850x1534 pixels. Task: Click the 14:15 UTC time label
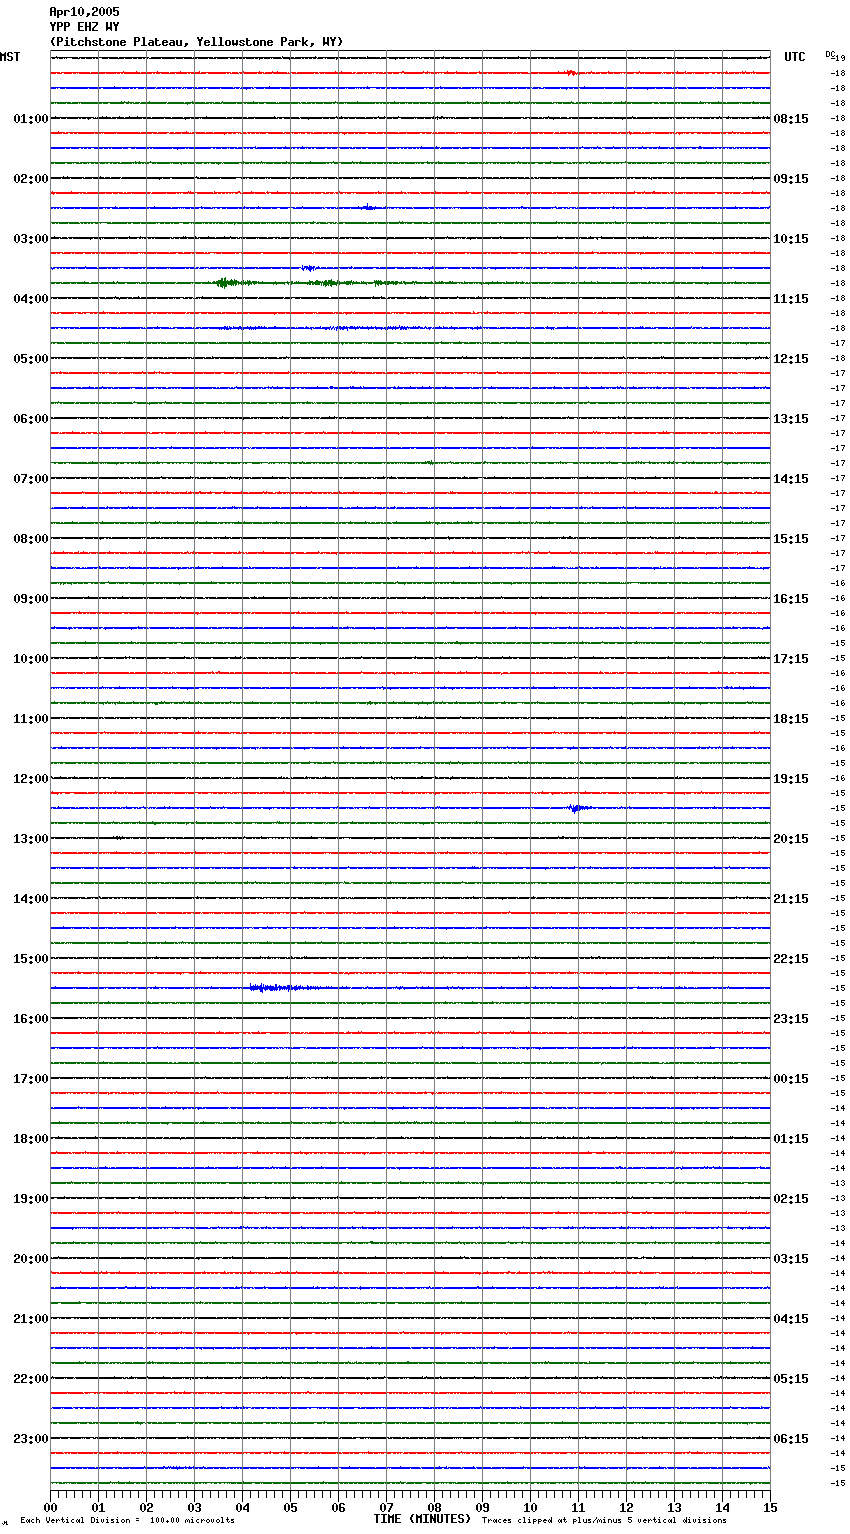click(791, 479)
